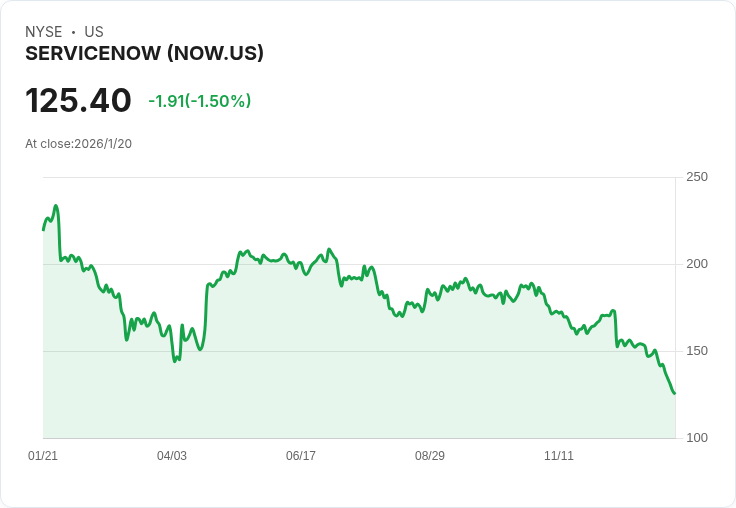Screen dimensions: 736x508
Task: Click the At close date text
Action: pos(78,144)
